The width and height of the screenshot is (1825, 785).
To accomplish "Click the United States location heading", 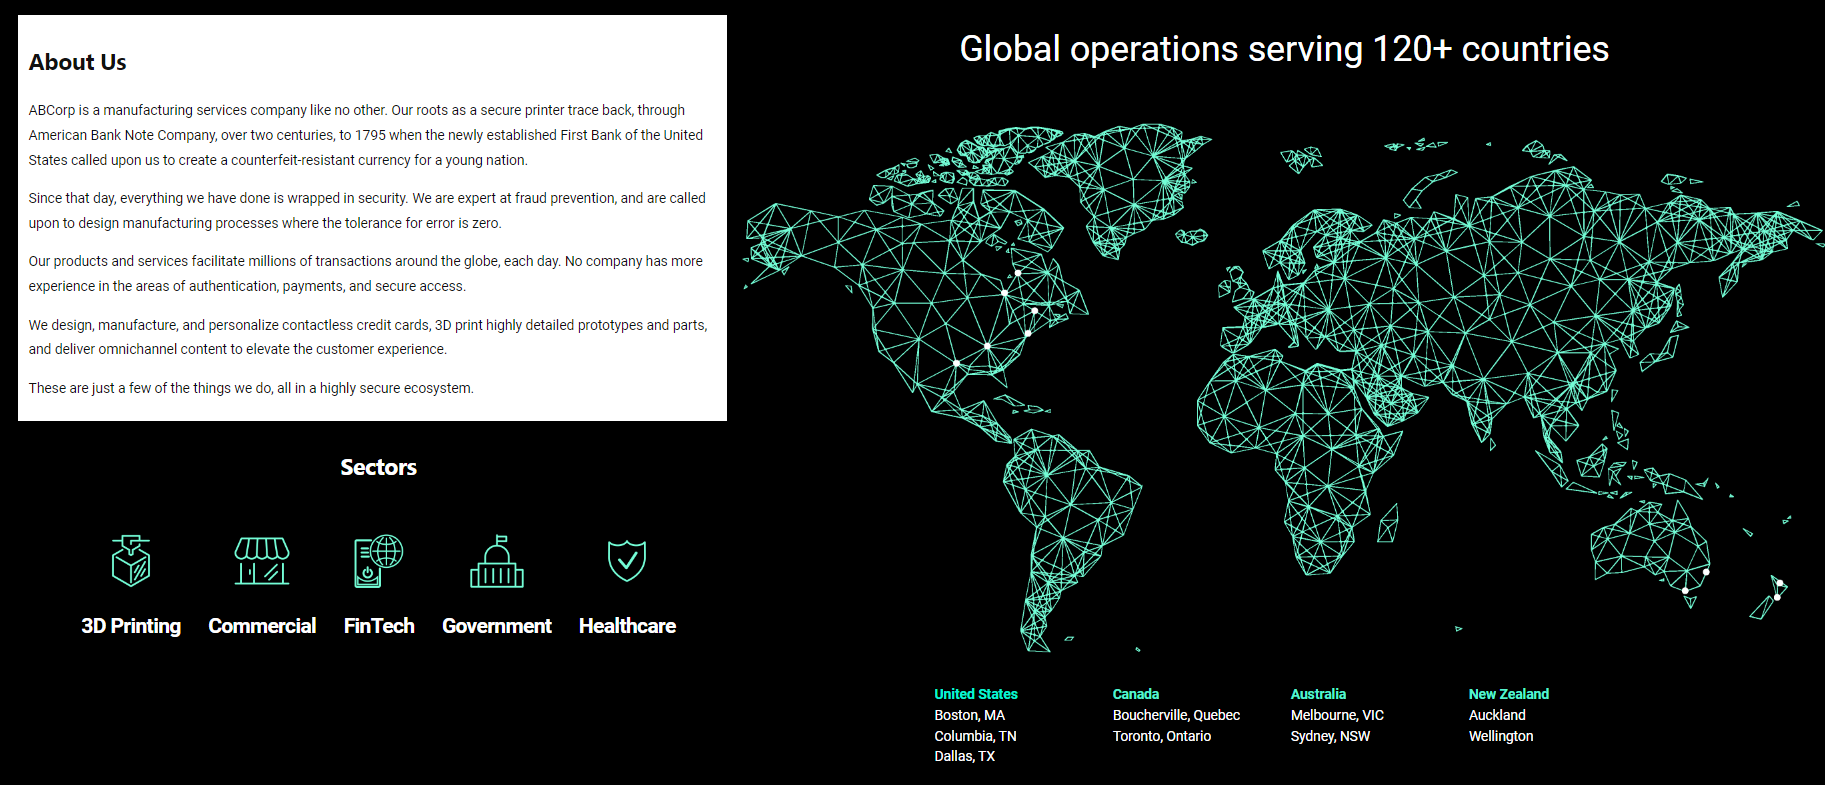I will click(976, 694).
